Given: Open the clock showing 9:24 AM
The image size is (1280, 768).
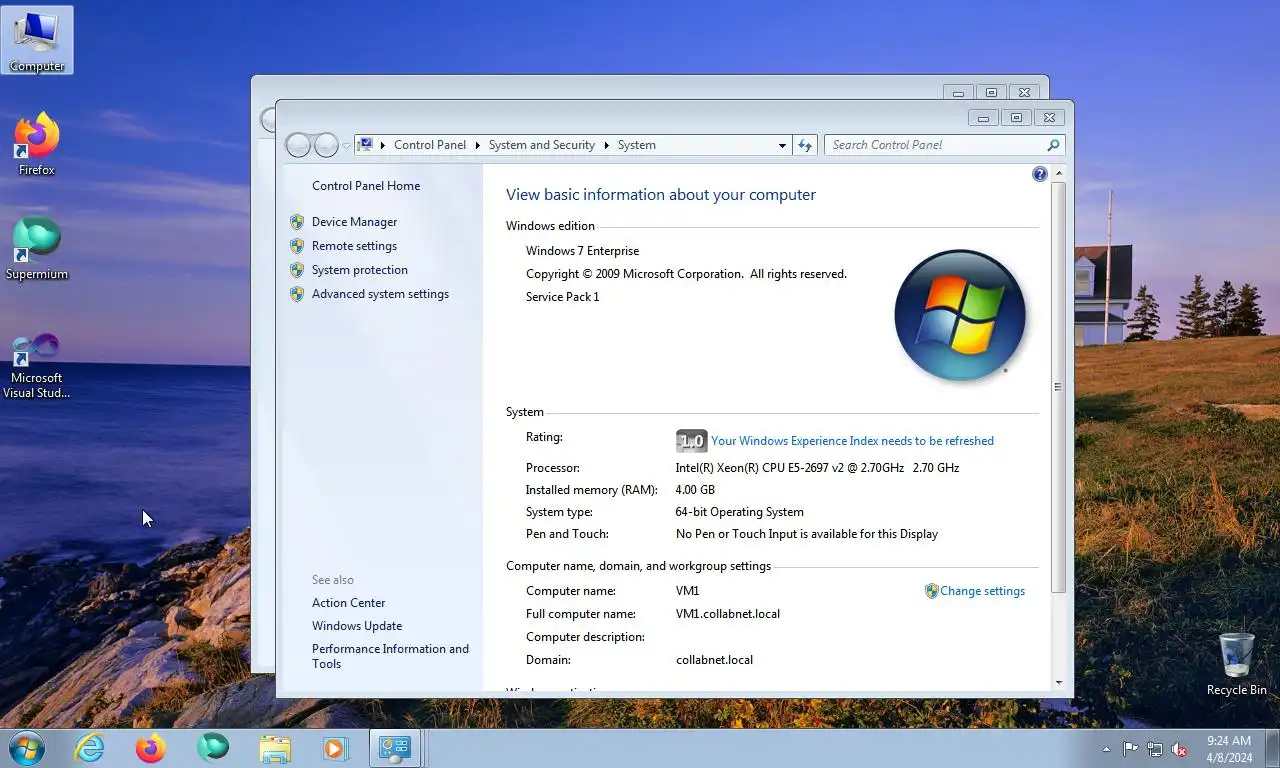Looking at the screenshot, I should 1229,749.
